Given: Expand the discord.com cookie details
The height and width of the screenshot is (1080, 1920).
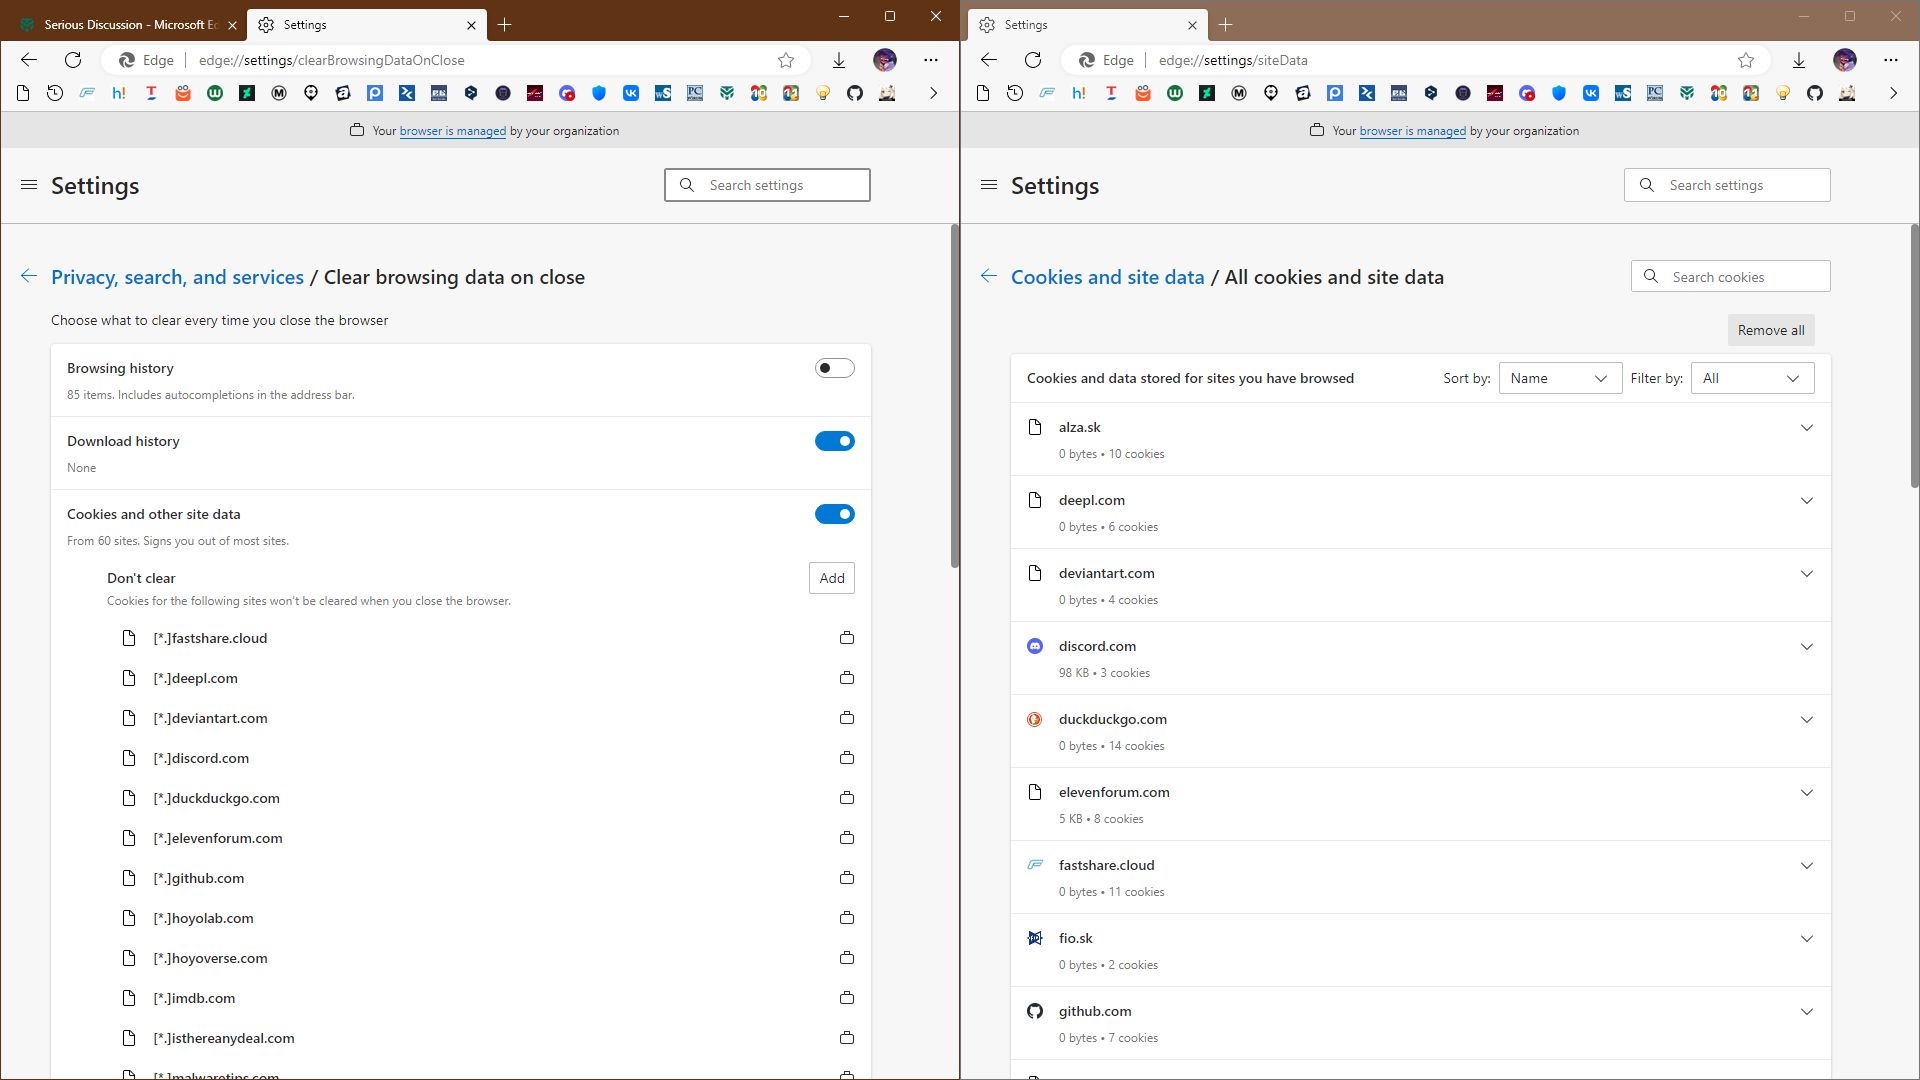Looking at the screenshot, I should point(1806,647).
